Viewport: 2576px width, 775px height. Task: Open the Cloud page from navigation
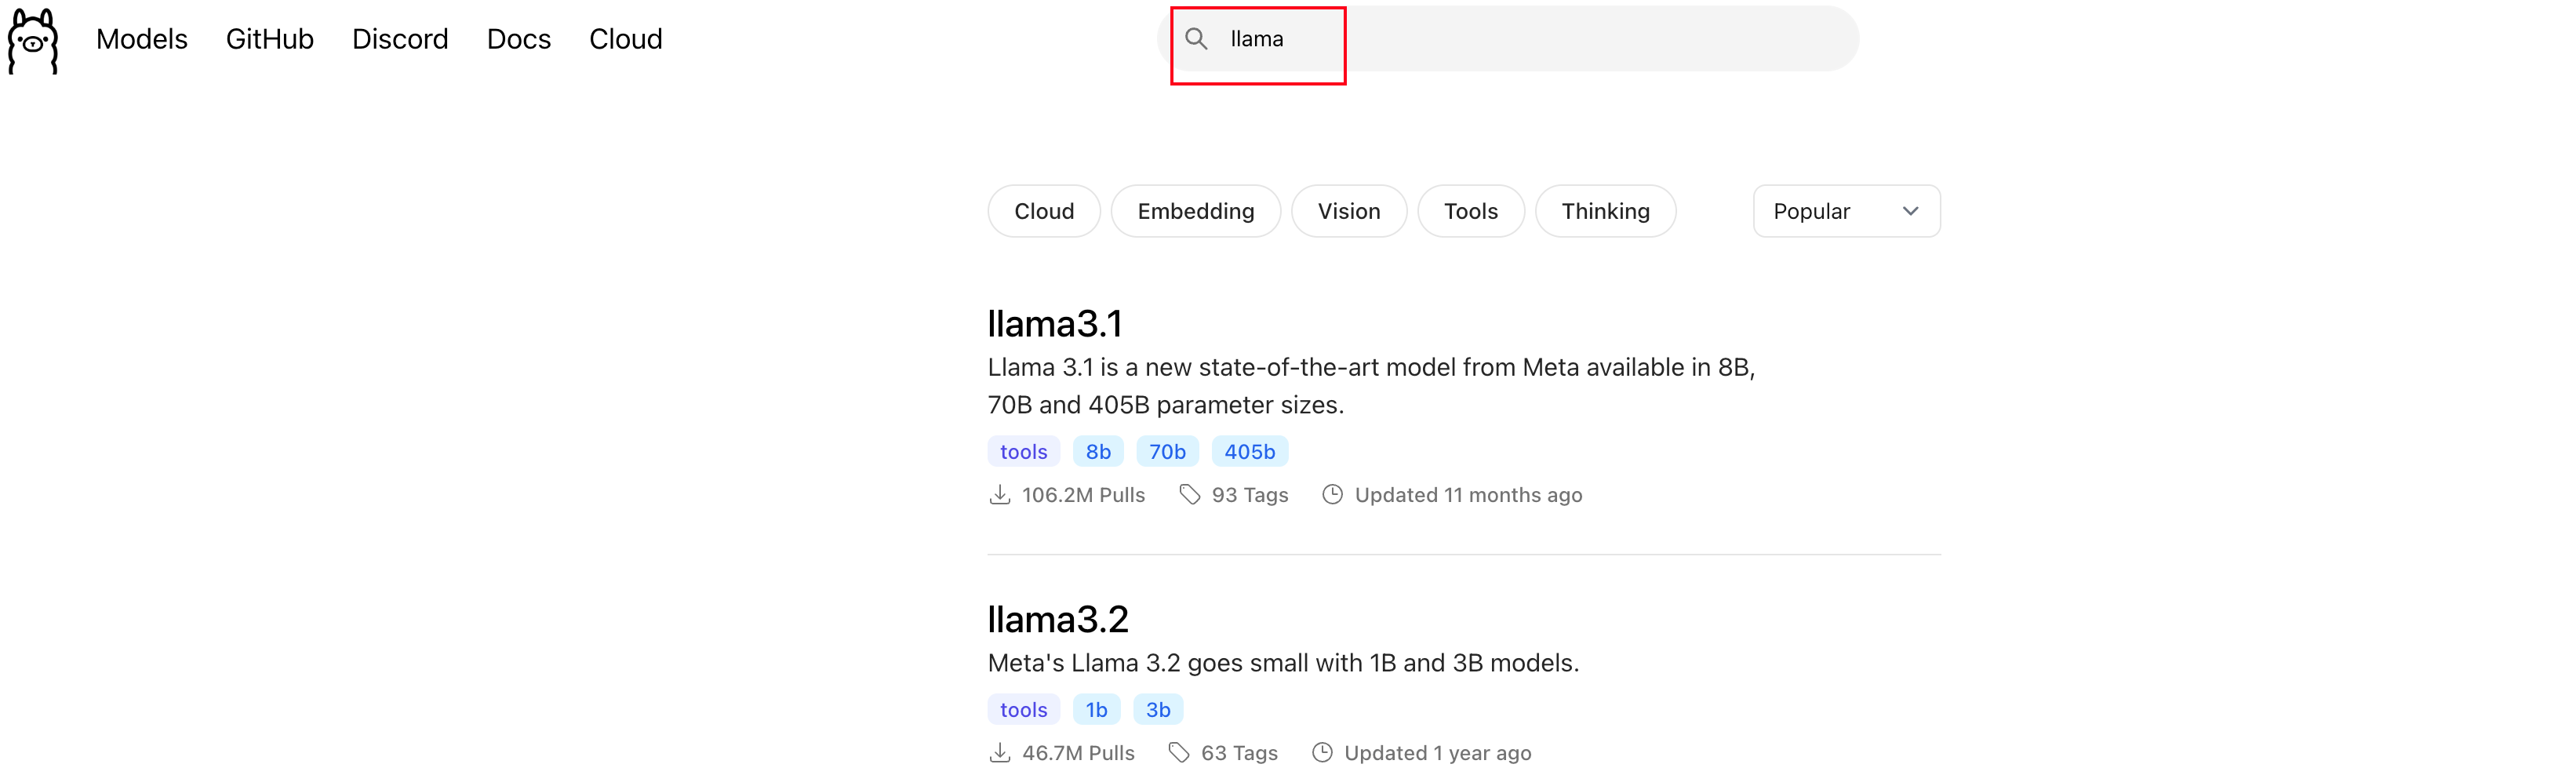(x=626, y=39)
